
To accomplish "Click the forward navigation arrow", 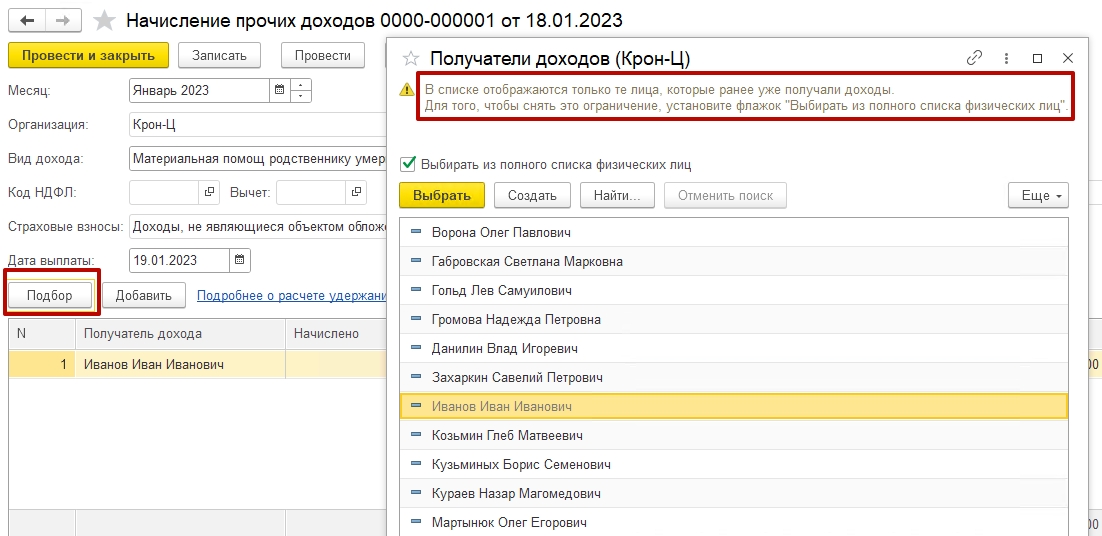I will [63, 20].
